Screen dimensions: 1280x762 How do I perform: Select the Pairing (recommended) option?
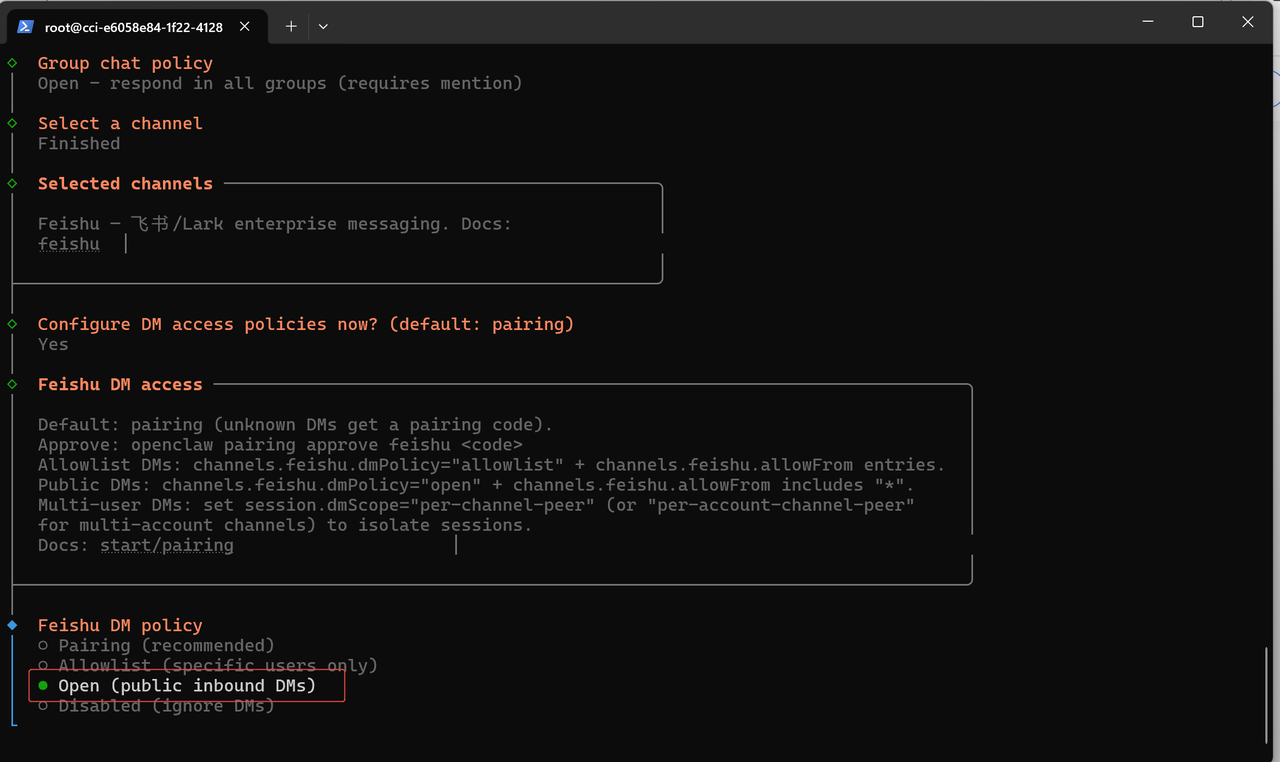156,646
